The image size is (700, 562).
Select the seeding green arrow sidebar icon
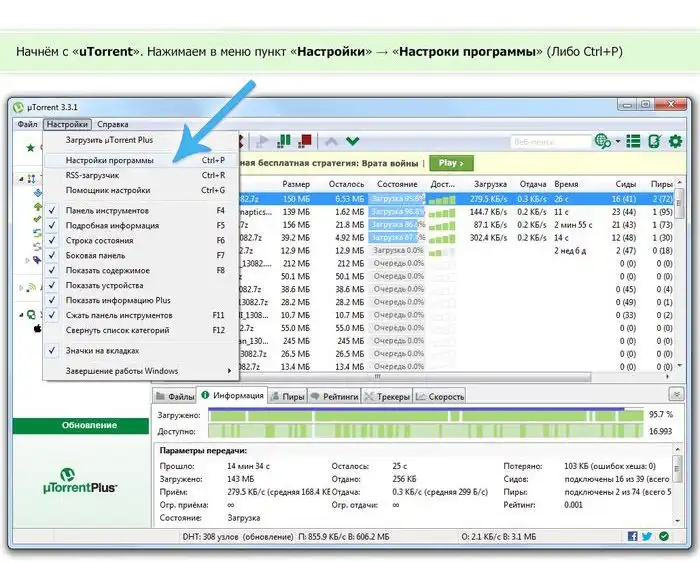[38, 206]
